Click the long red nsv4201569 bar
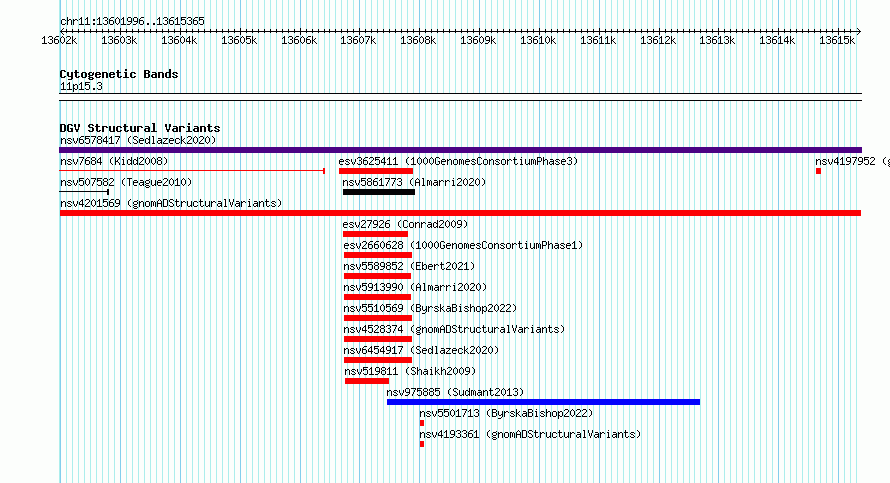The width and height of the screenshot is (890, 483). [x=460, y=213]
